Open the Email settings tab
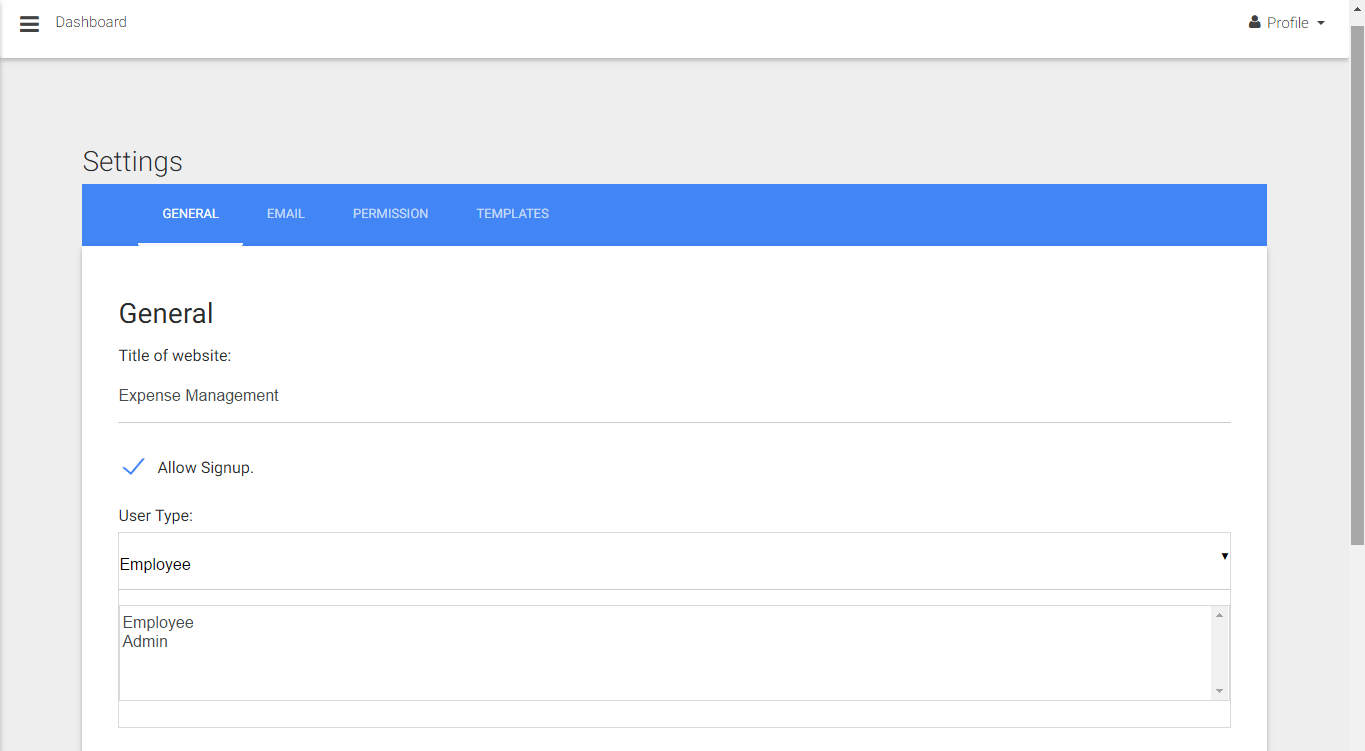This screenshot has height=751, width=1365. pos(285,214)
